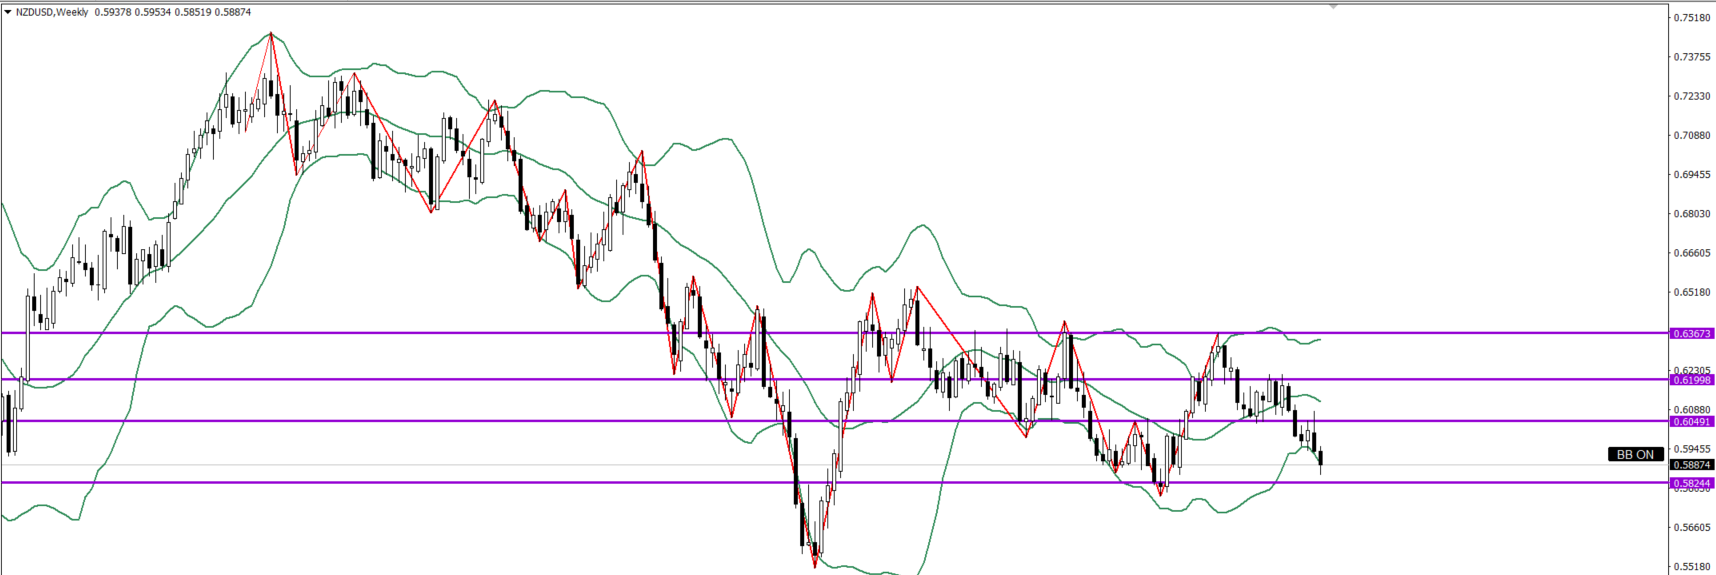
Task: Click the 0.60491 purple price tag
Action: [1692, 421]
